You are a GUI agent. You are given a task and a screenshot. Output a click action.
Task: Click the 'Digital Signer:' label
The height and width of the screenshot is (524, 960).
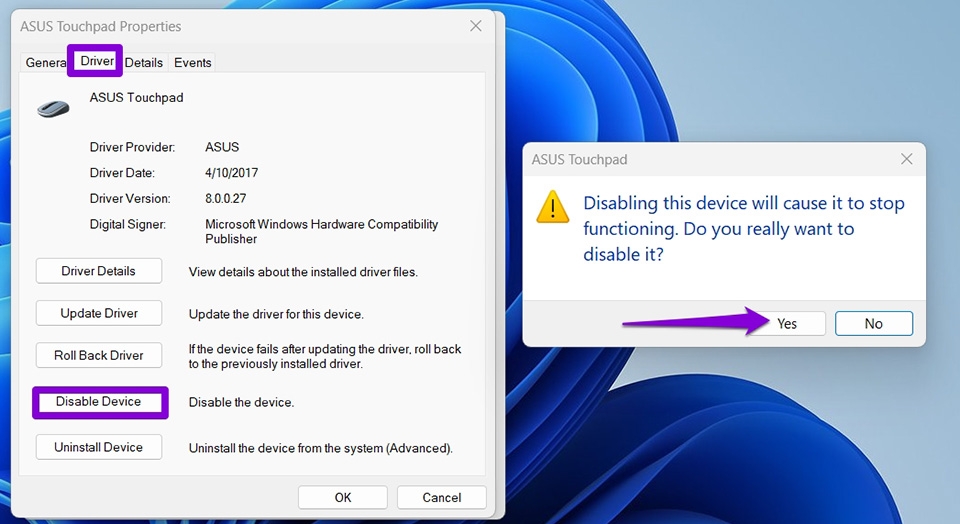pyautogui.click(x=127, y=224)
